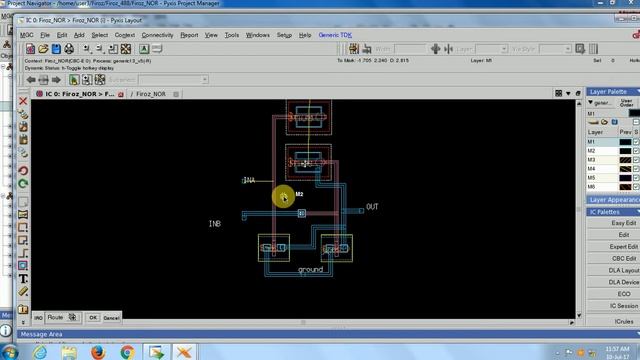Click the M3 layer pattern swatch
Viewport: 640px width, 360px height.
click(625, 160)
